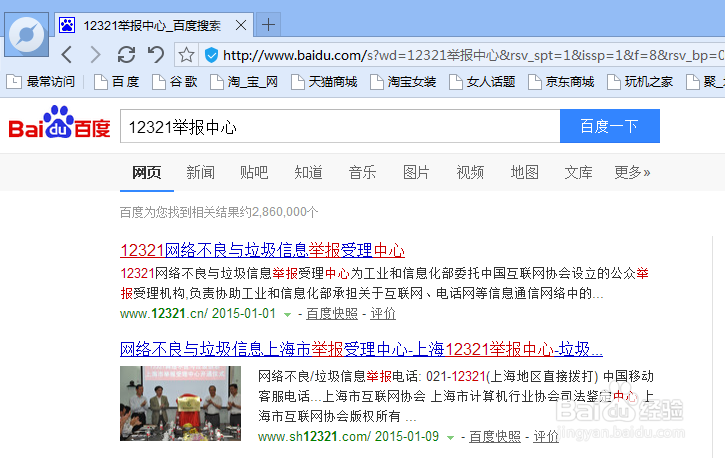
Task: Click the undo/restore arrow icon
Action: 156,55
